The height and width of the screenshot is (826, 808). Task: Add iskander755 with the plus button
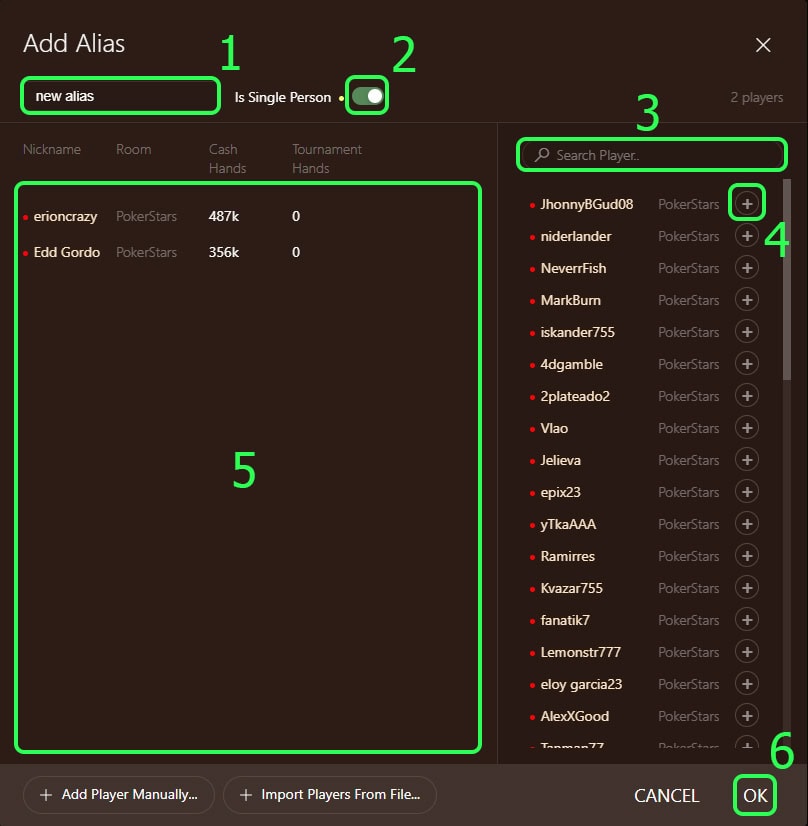point(747,332)
